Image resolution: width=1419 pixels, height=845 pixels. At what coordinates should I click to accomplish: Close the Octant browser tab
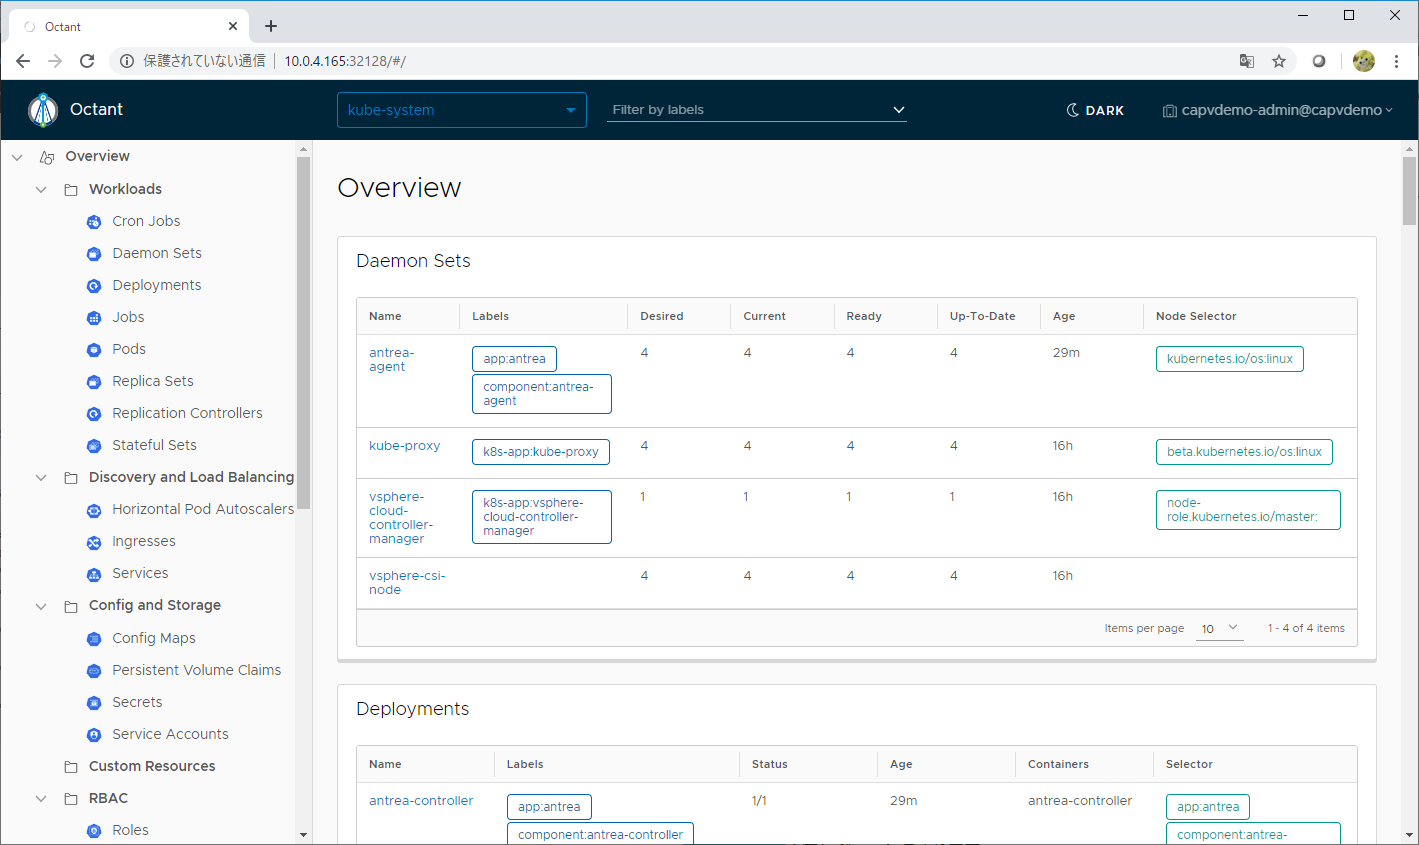pos(233,27)
